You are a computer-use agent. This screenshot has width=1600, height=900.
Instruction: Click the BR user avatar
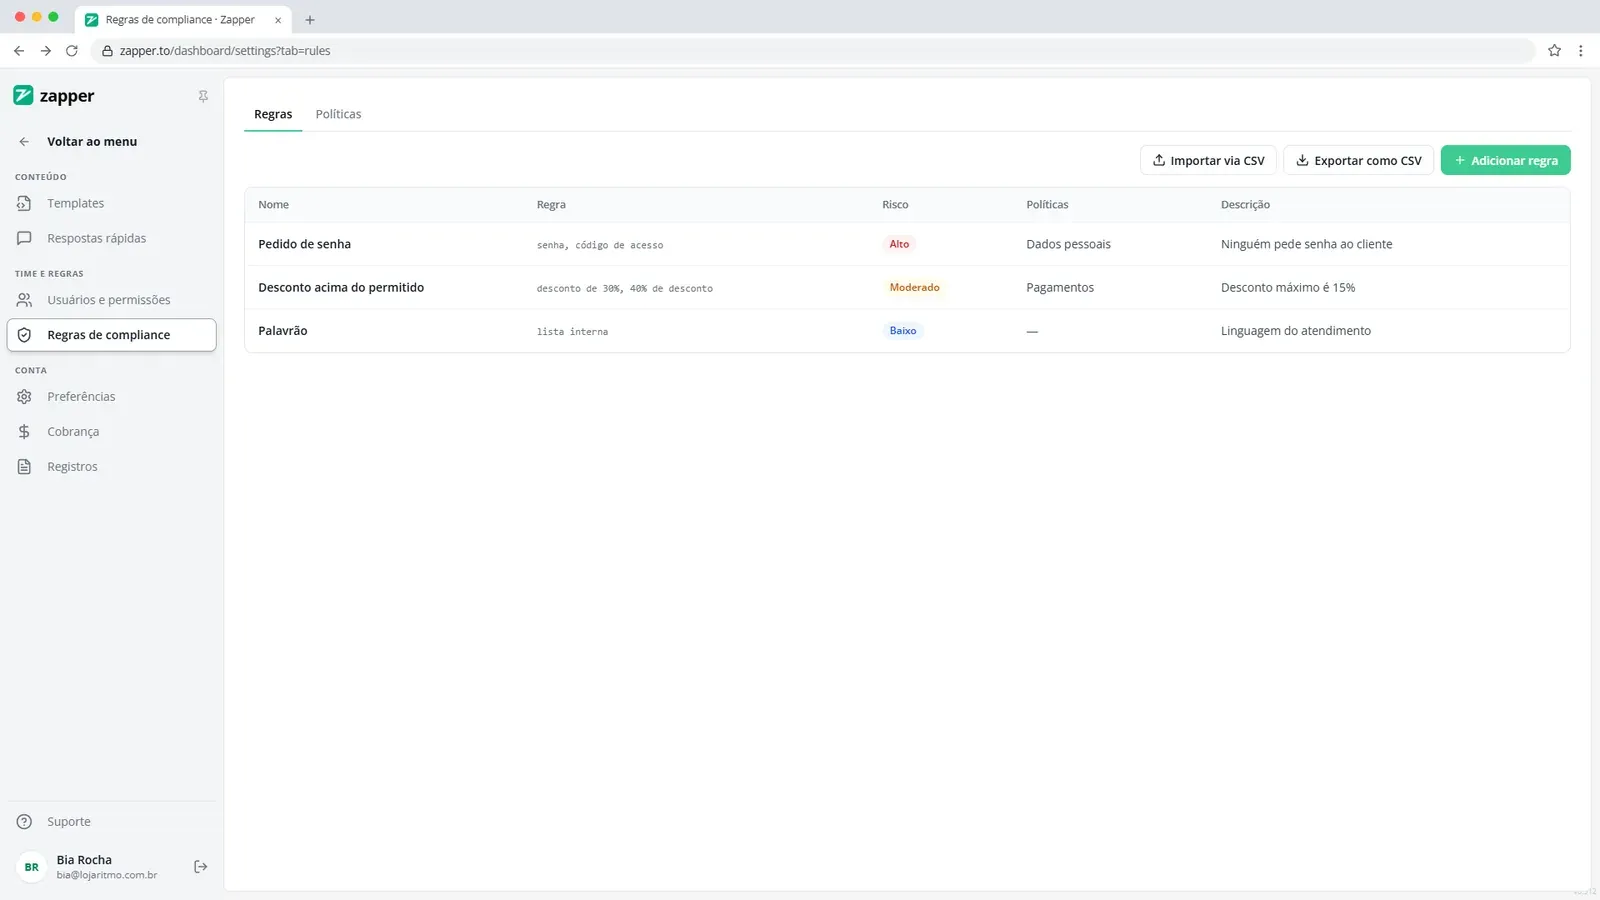point(32,867)
